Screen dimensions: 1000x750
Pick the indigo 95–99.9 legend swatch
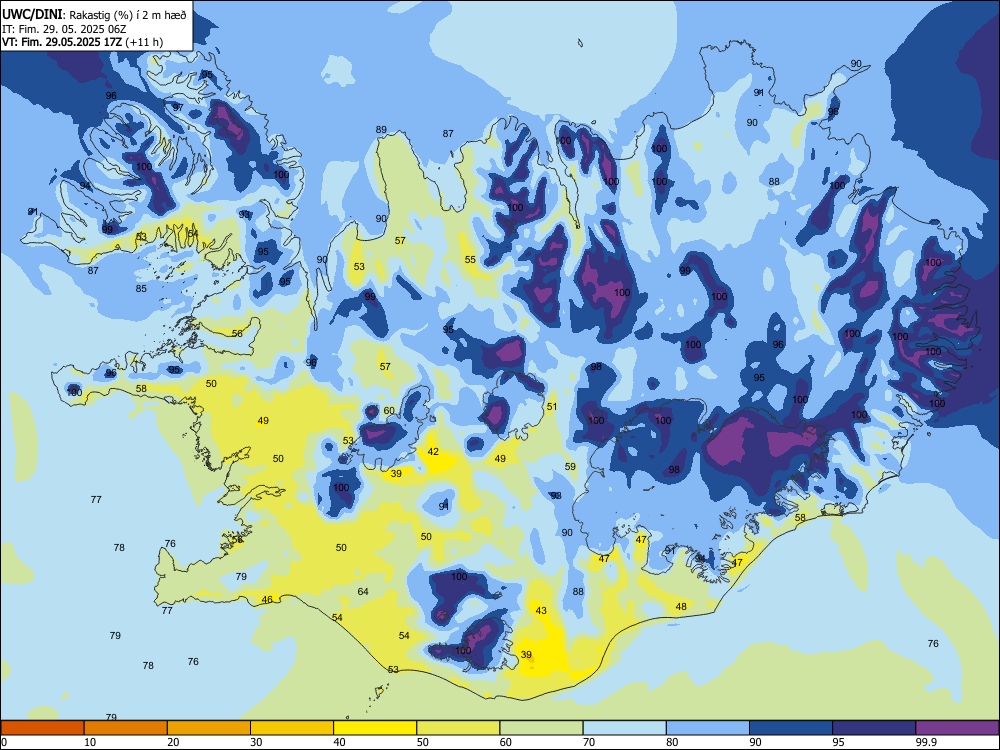point(874,728)
